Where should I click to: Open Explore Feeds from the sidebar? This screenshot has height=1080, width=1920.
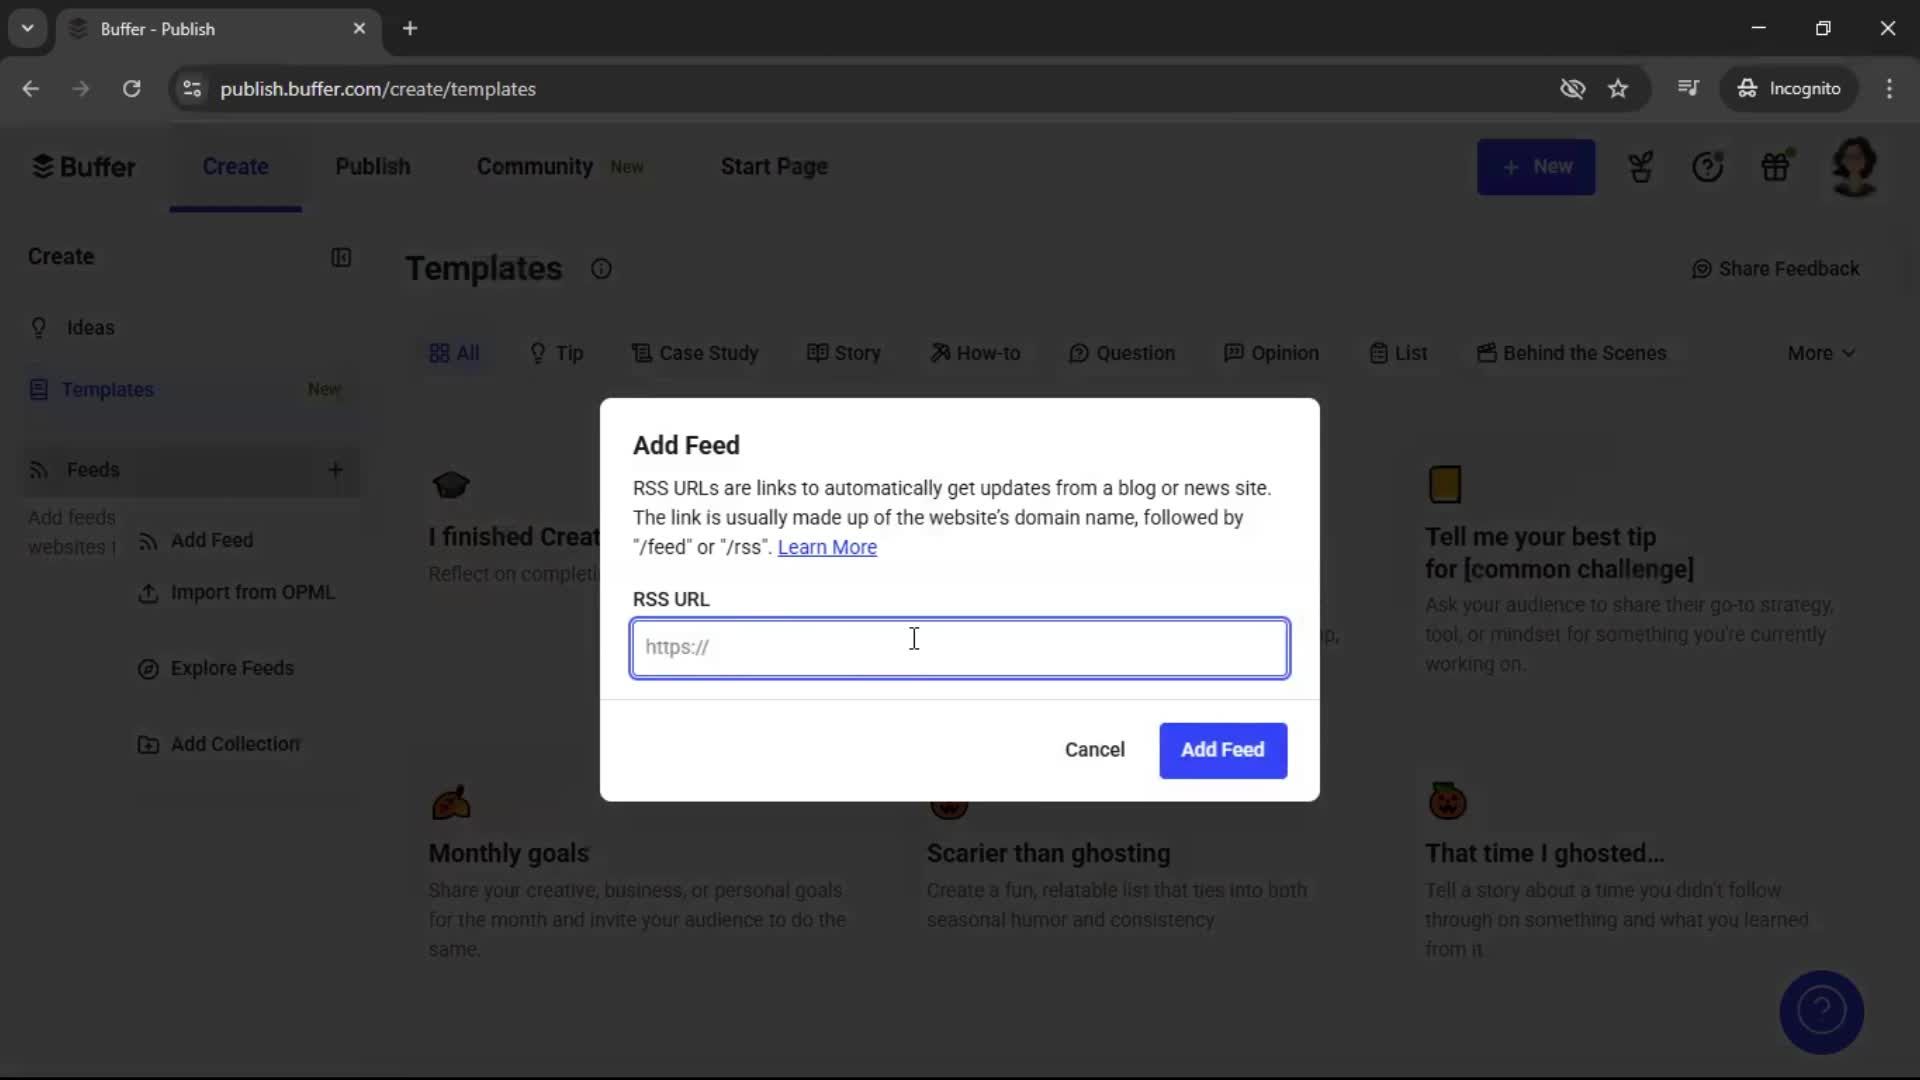(x=232, y=668)
